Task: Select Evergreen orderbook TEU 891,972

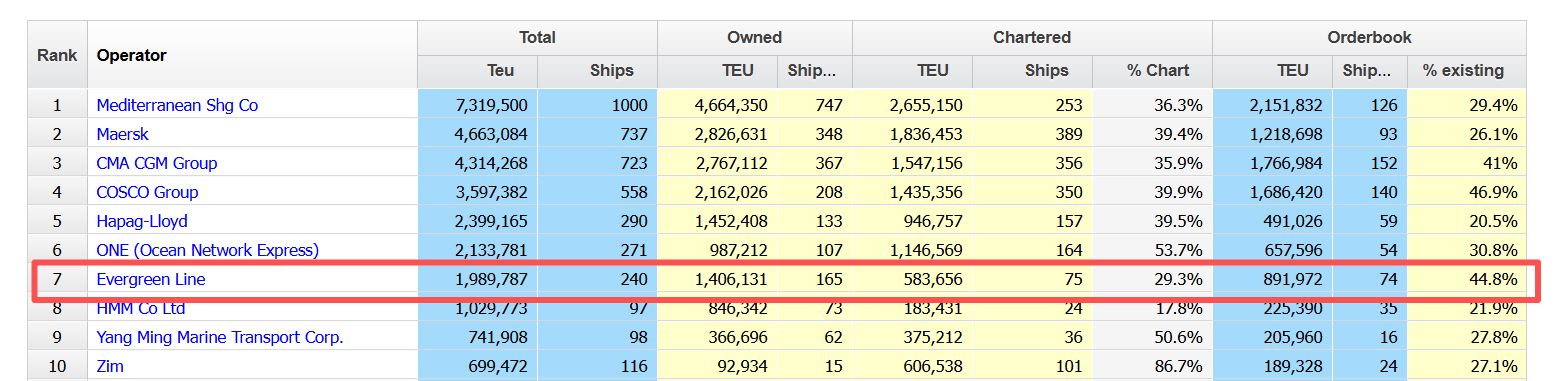Action: pos(1272,279)
